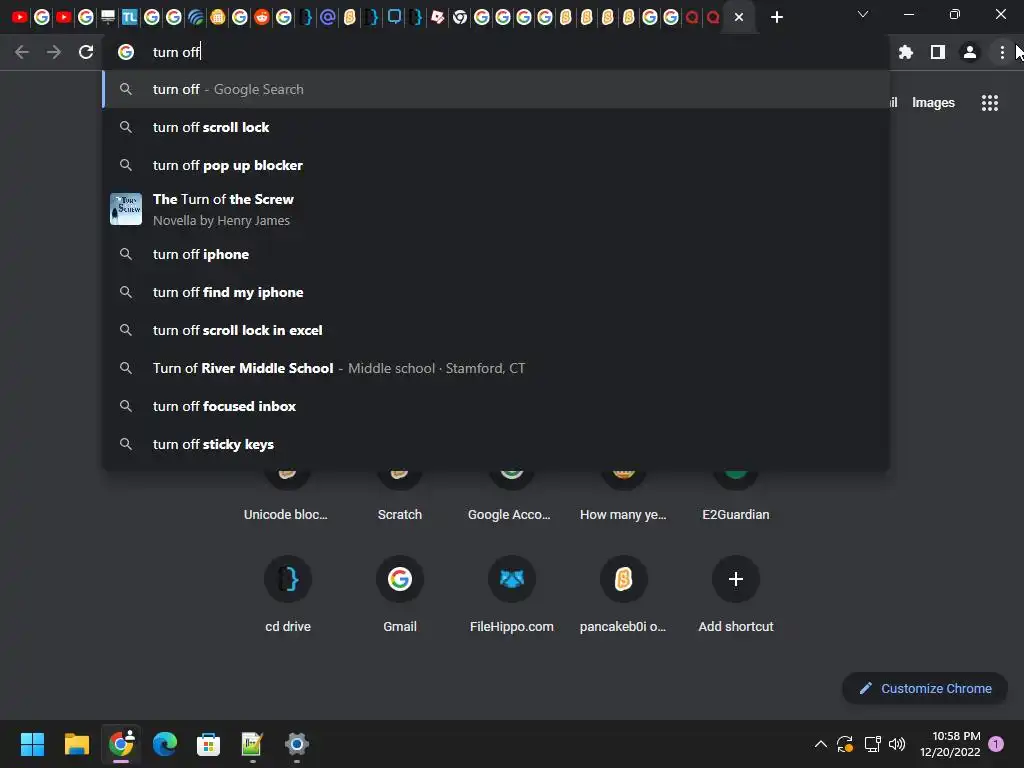Viewport: 1024px width, 768px height.
Task: Open the notification badge showing 1
Action: [x=996, y=744]
